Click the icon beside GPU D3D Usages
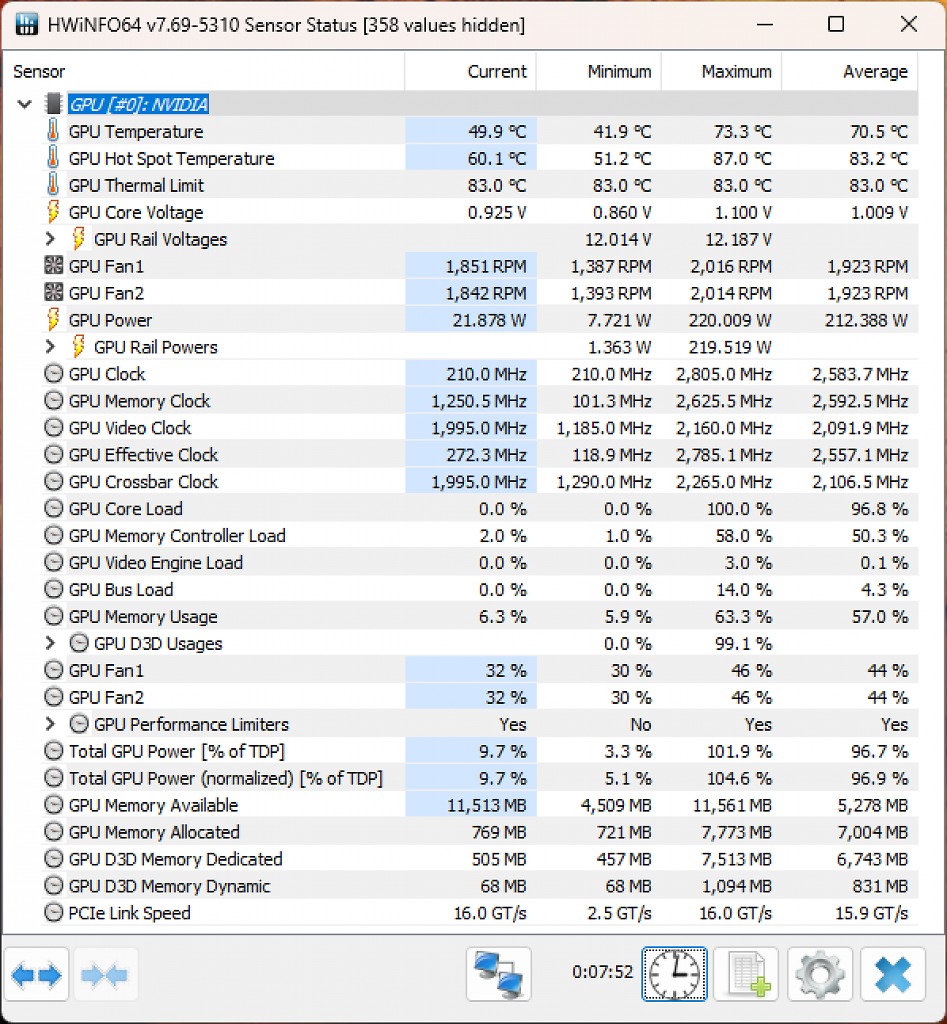 79,643
